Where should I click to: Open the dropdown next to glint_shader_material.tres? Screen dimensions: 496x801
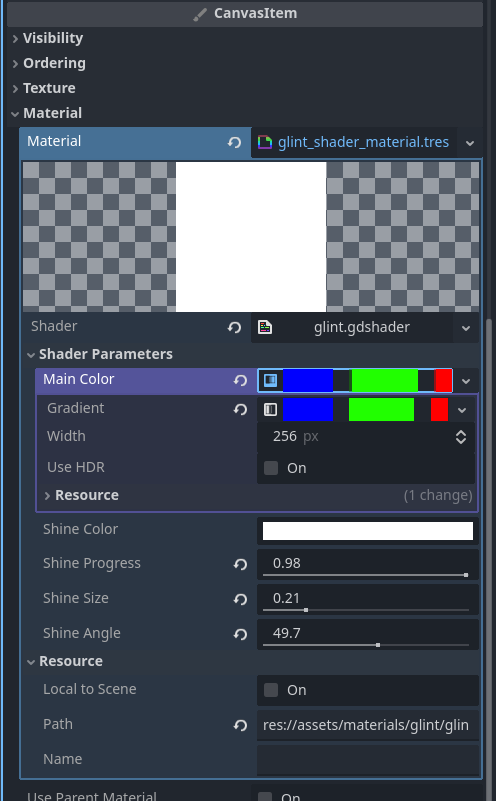click(470, 144)
